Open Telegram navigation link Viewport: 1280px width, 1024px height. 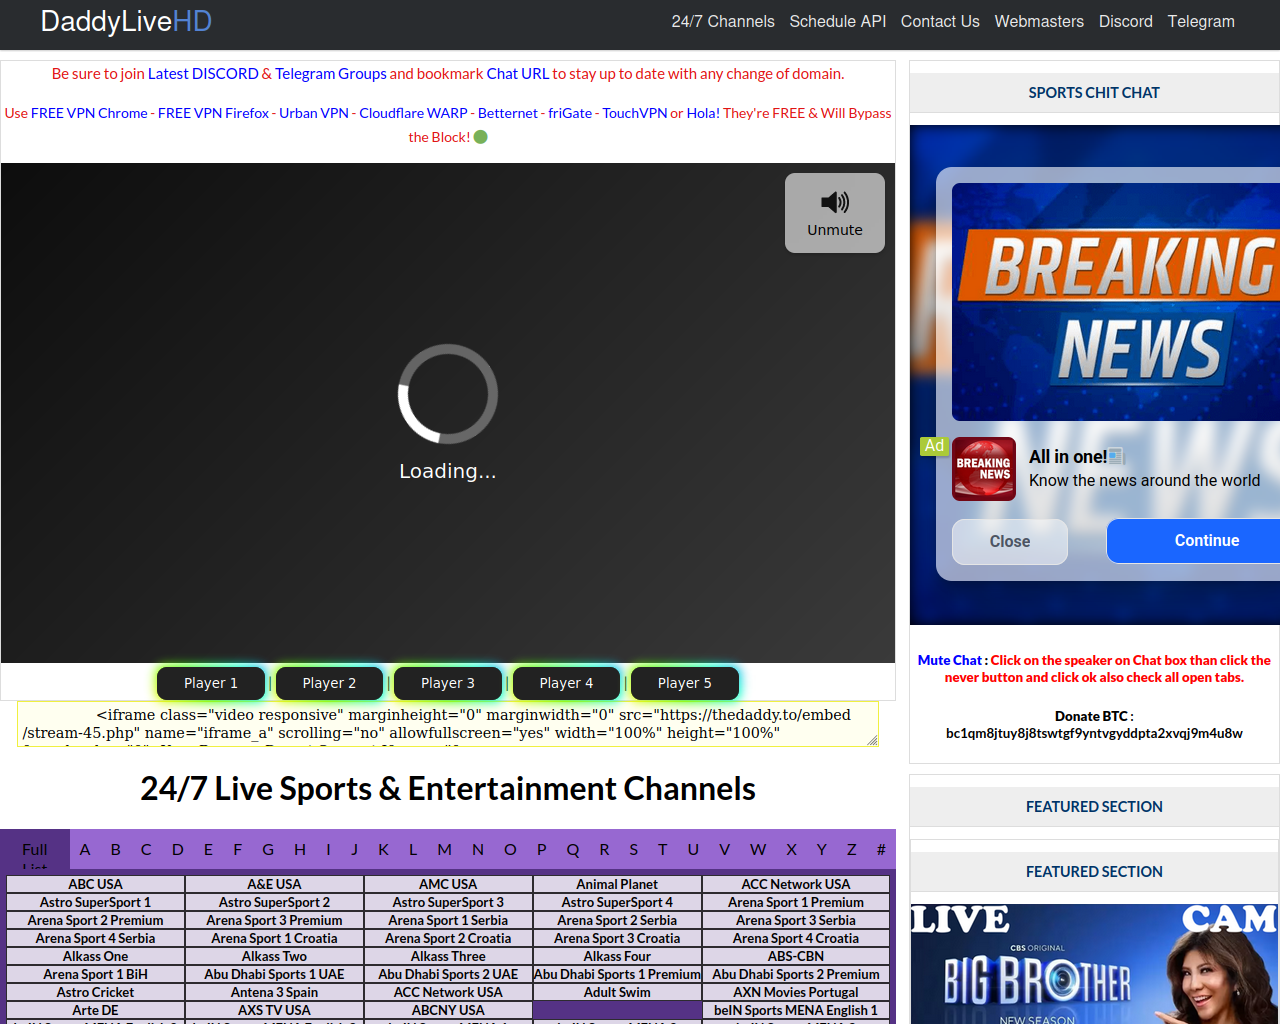tap(1201, 21)
